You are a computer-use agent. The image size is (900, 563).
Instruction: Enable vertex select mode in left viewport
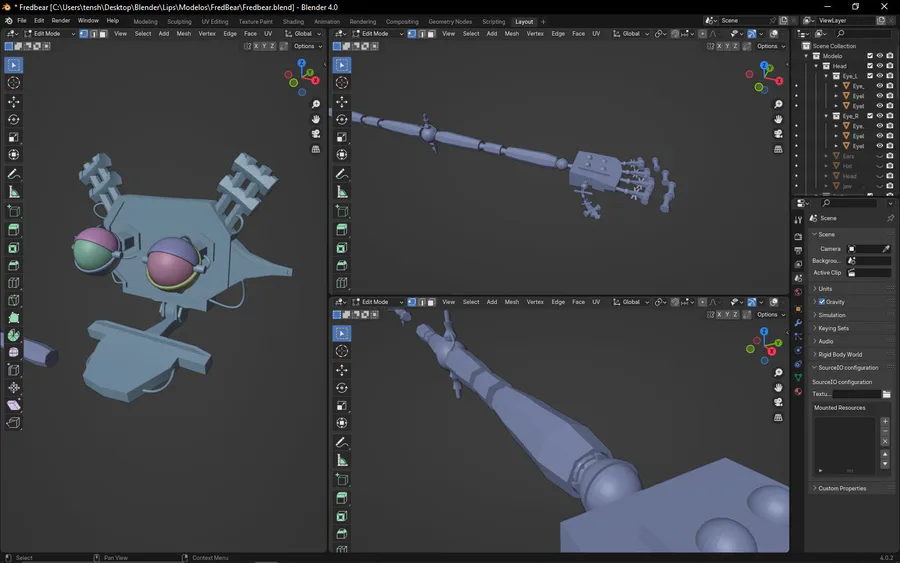pos(84,34)
